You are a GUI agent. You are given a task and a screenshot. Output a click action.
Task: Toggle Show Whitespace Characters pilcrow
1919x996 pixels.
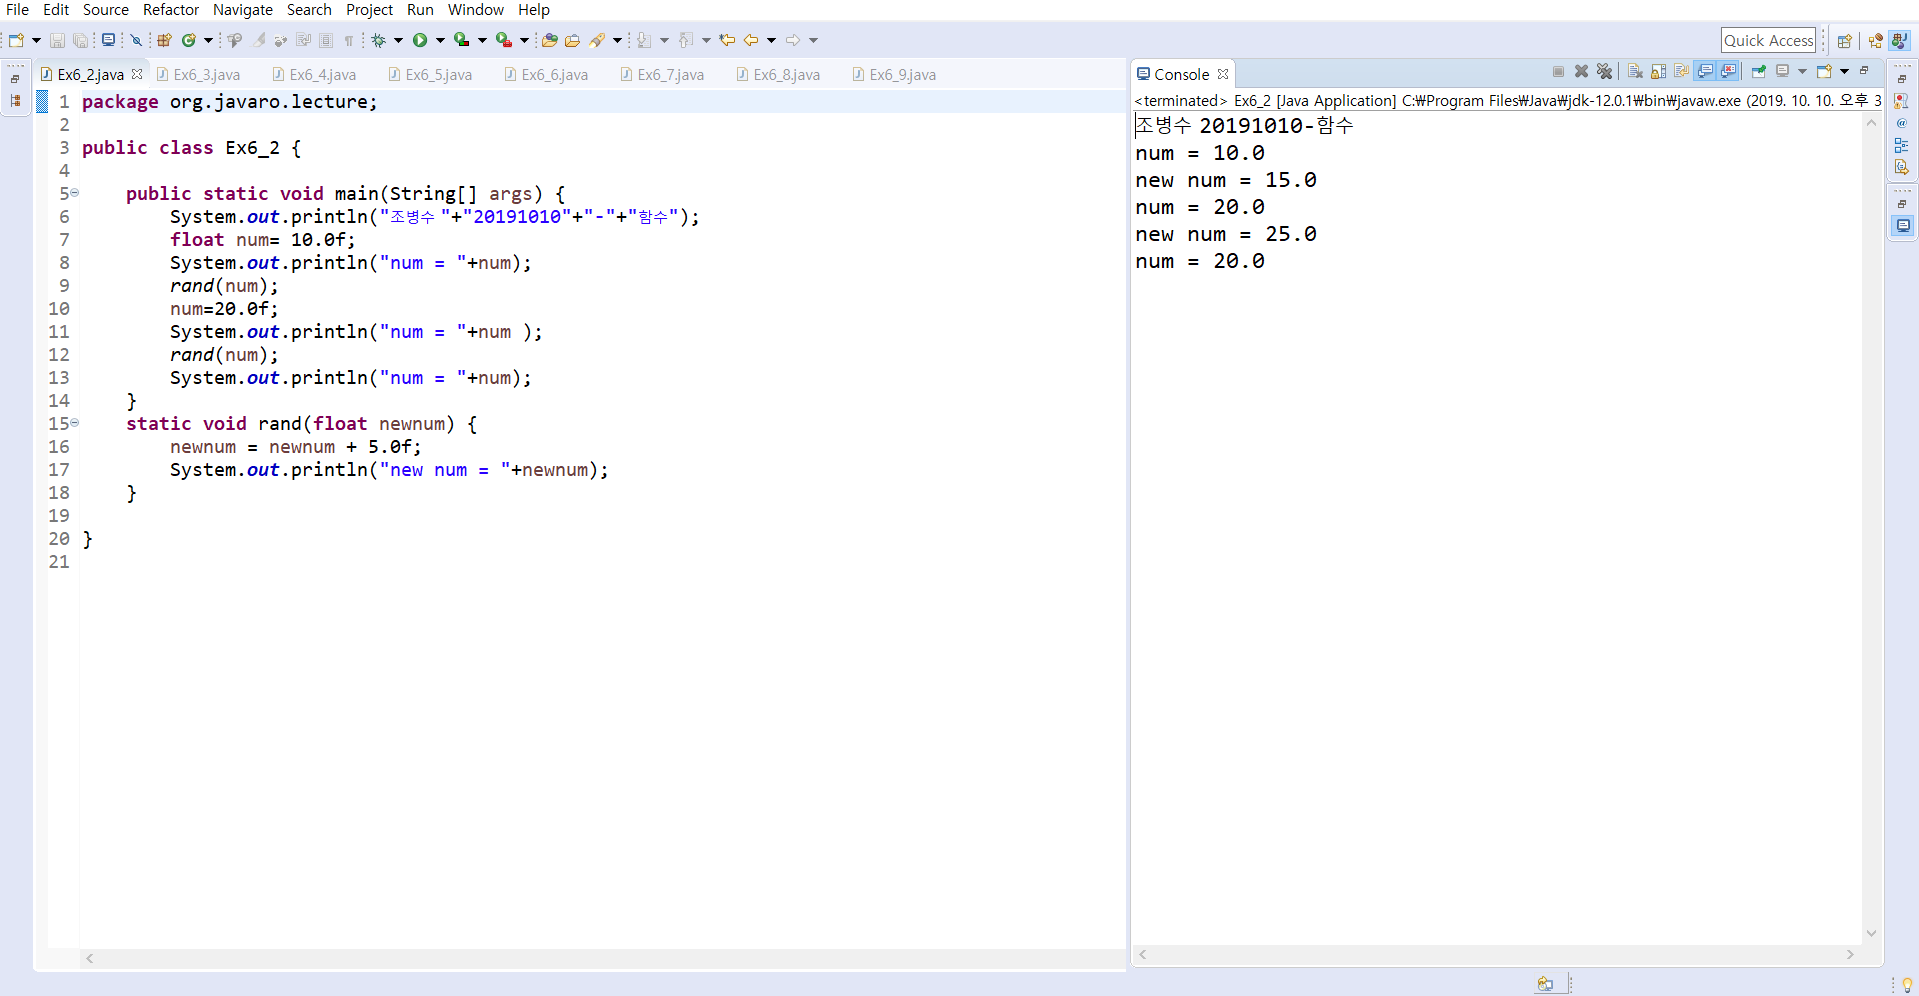[x=349, y=41]
